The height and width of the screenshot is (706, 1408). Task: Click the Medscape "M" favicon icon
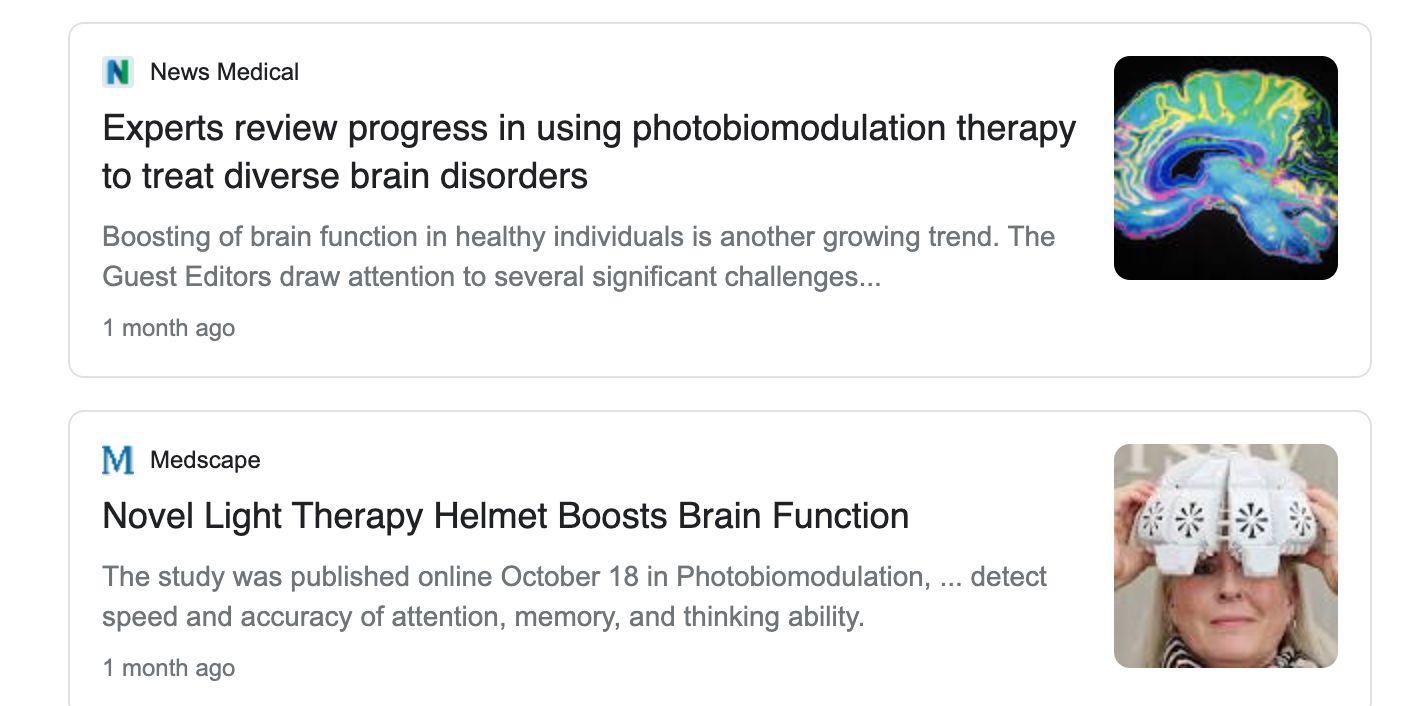click(118, 460)
